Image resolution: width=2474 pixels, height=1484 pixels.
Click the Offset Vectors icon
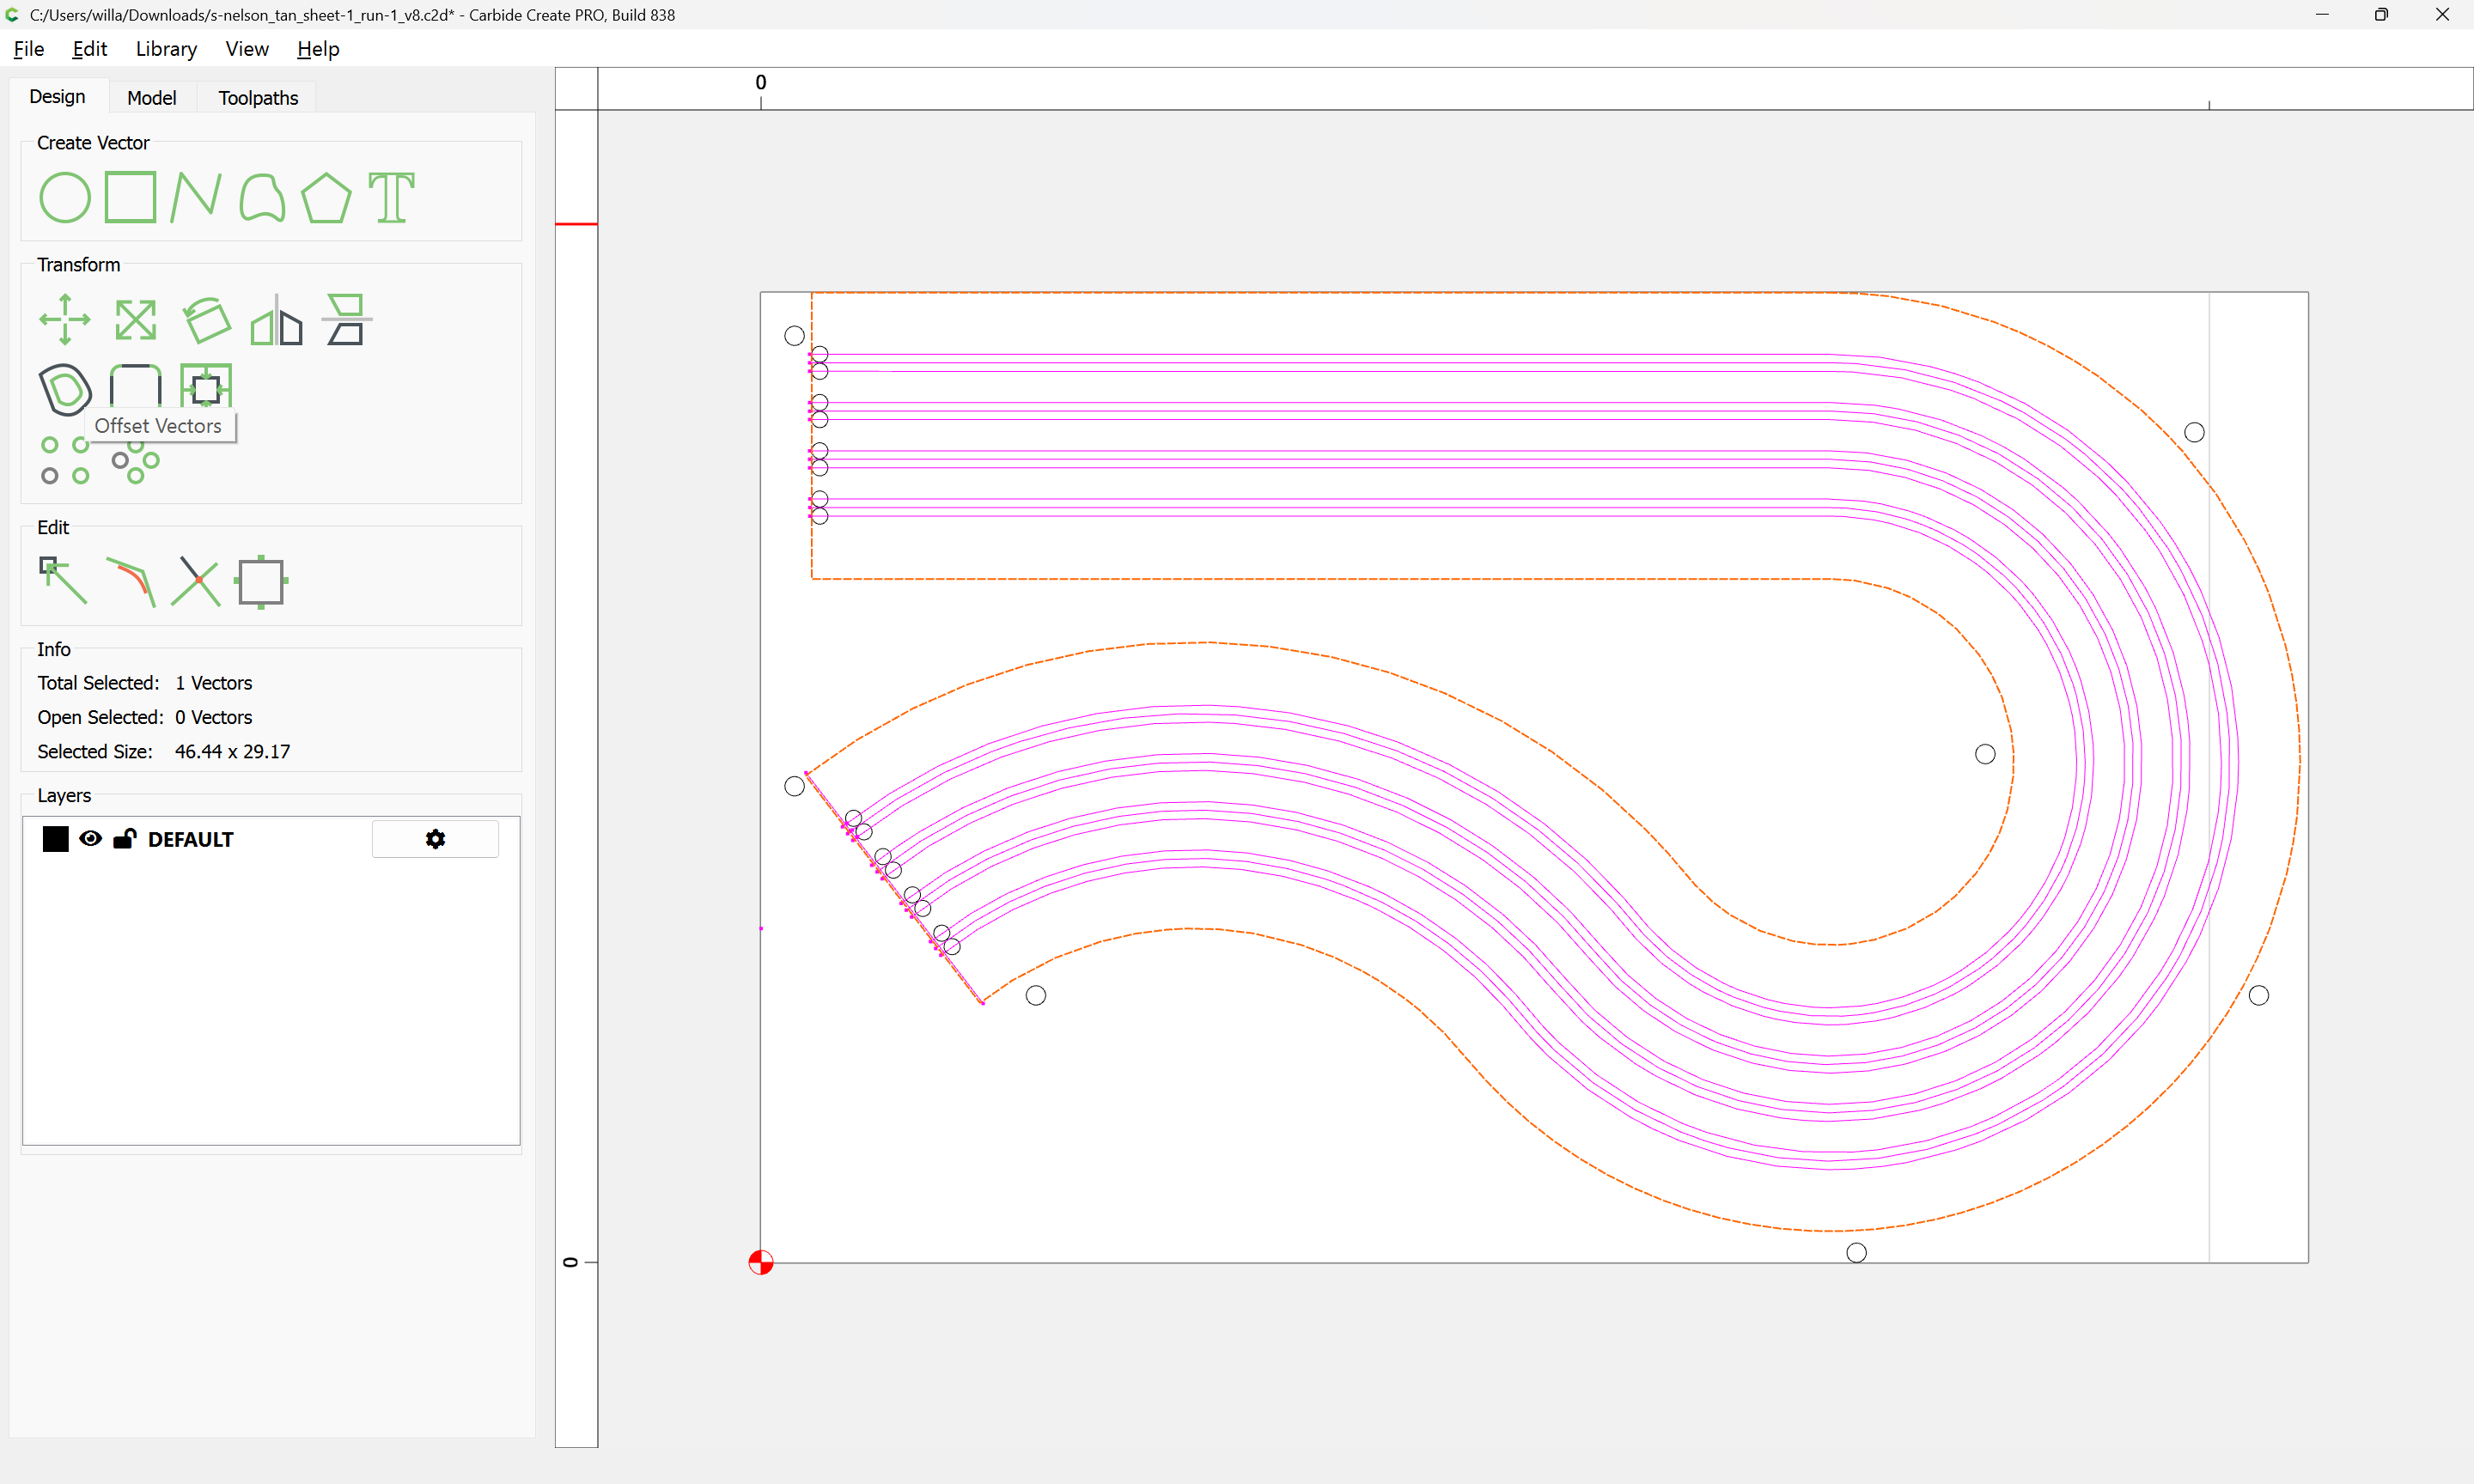[x=65, y=388]
